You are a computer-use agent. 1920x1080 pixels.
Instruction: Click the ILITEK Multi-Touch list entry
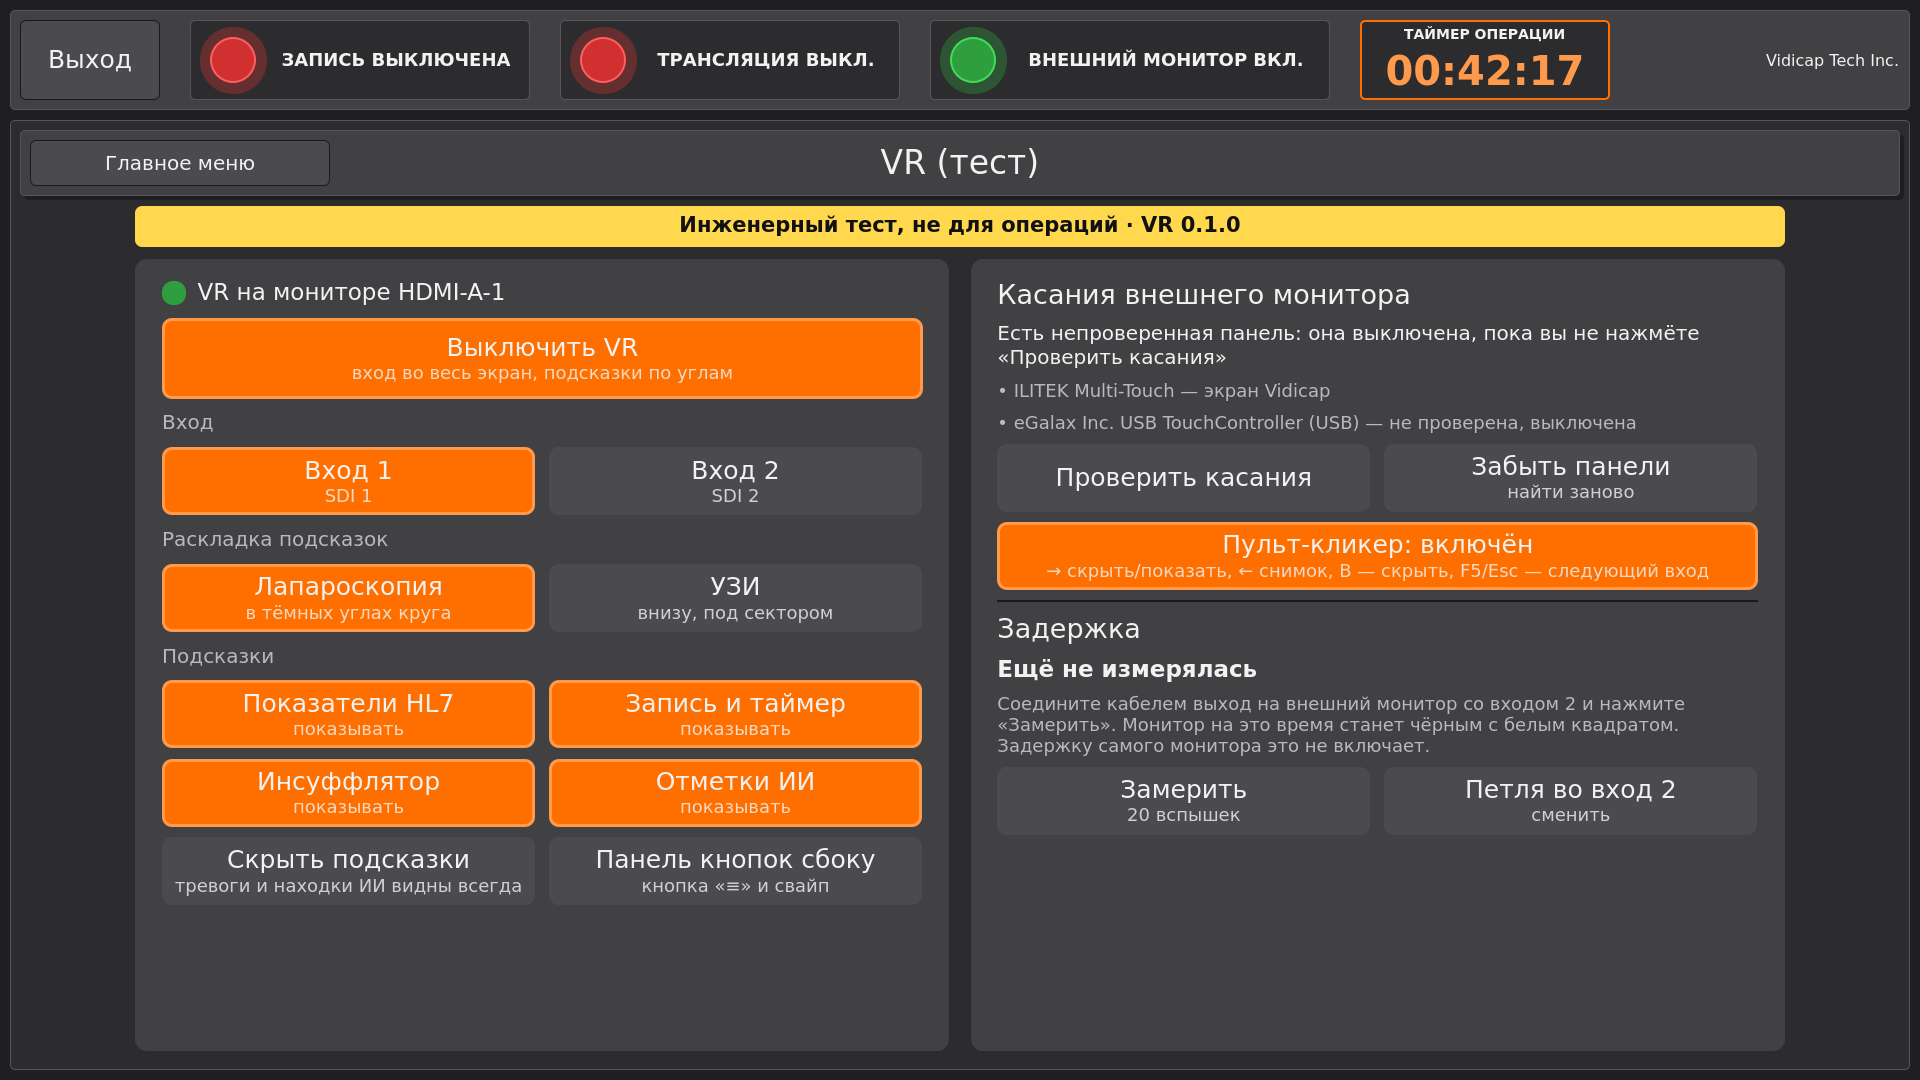(1164, 391)
